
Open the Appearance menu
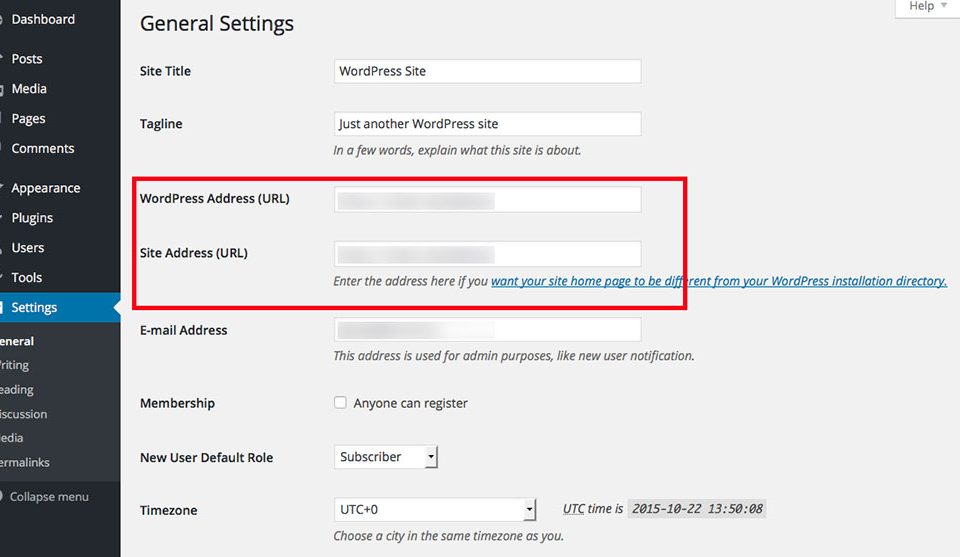click(x=45, y=188)
